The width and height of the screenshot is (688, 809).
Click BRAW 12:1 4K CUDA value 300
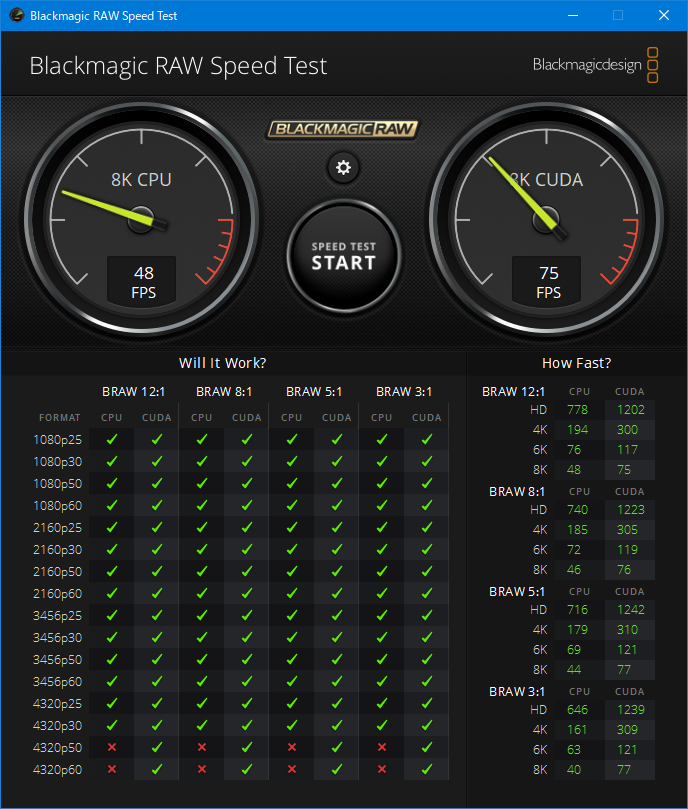point(627,429)
